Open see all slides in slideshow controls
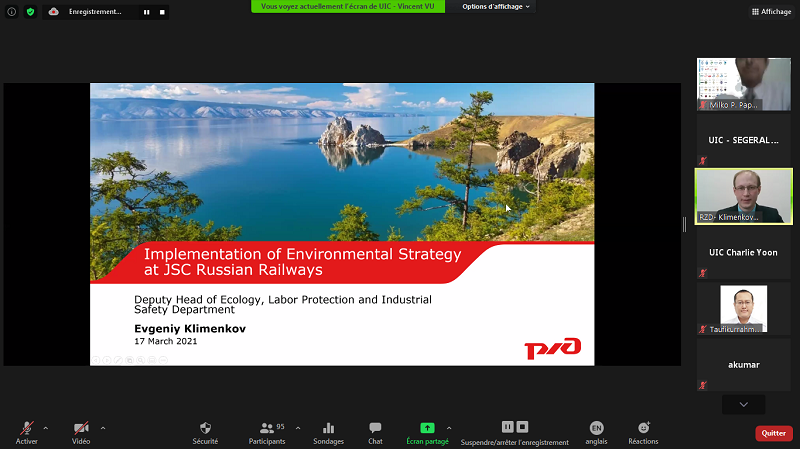The height and width of the screenshot is (449, 800). 130,360
